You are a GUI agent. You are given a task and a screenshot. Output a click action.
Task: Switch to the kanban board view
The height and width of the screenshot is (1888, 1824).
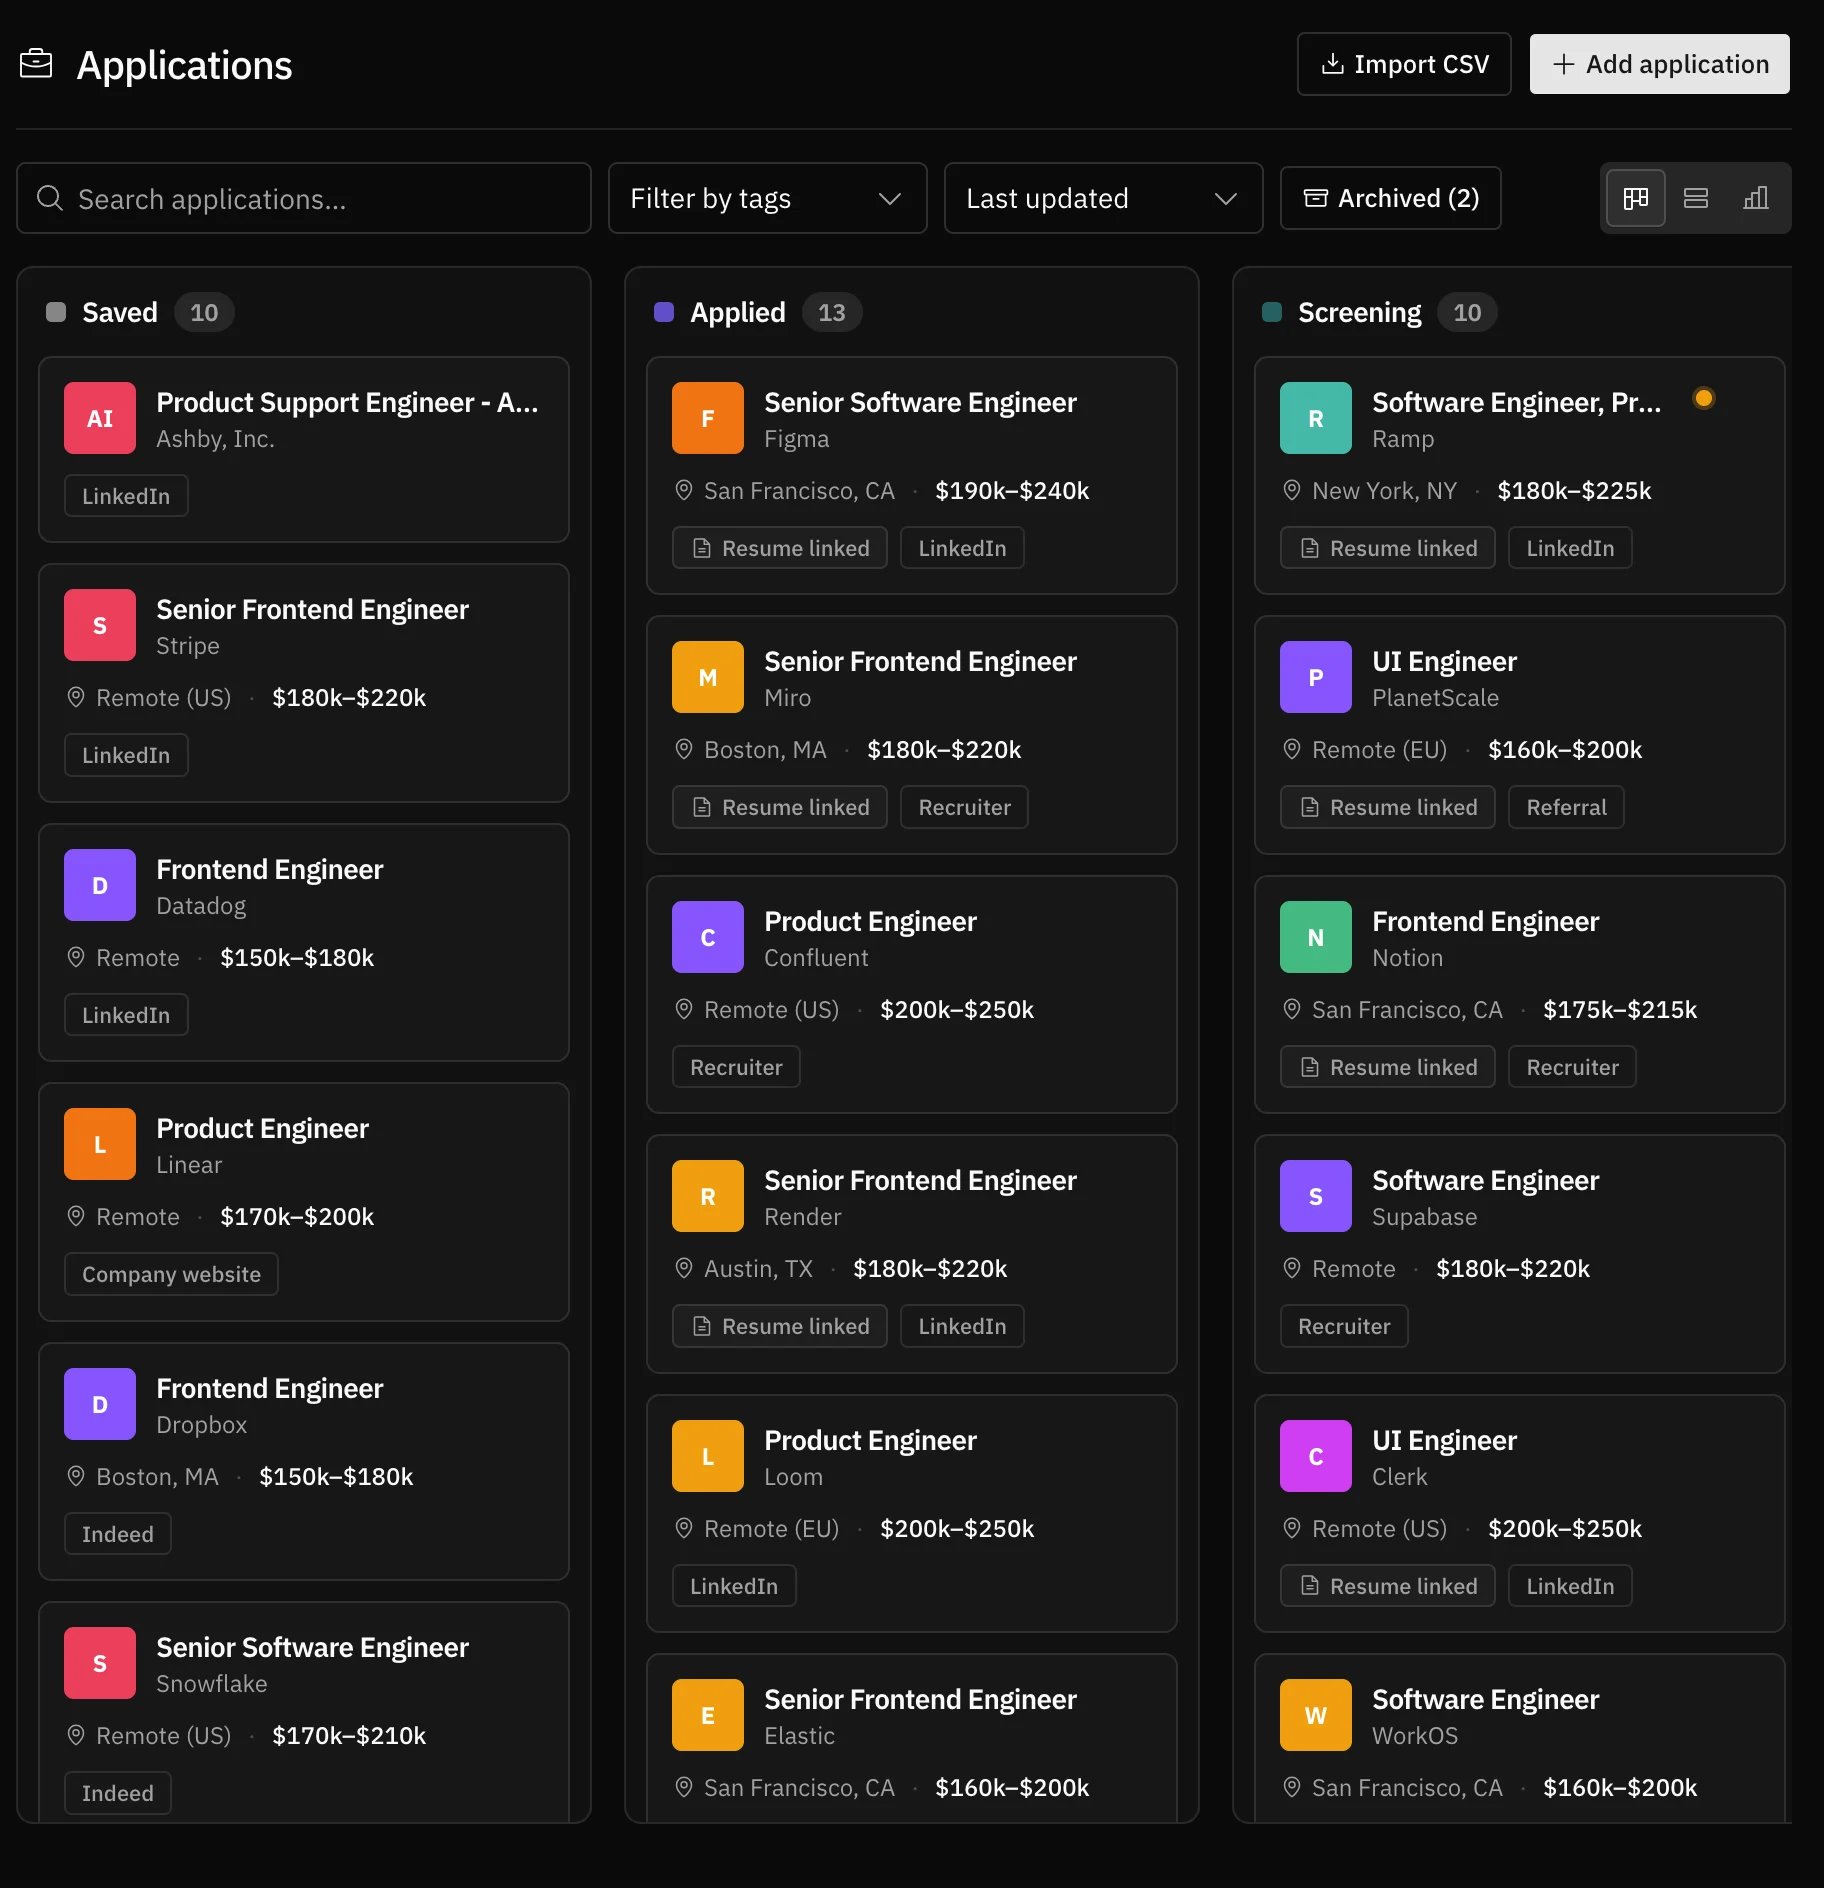(1636, 198)
